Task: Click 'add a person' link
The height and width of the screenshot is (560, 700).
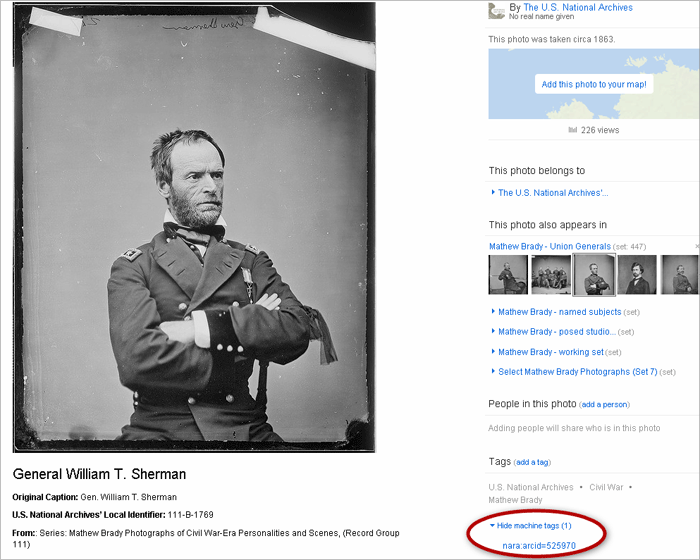Action: pos(604,405)
